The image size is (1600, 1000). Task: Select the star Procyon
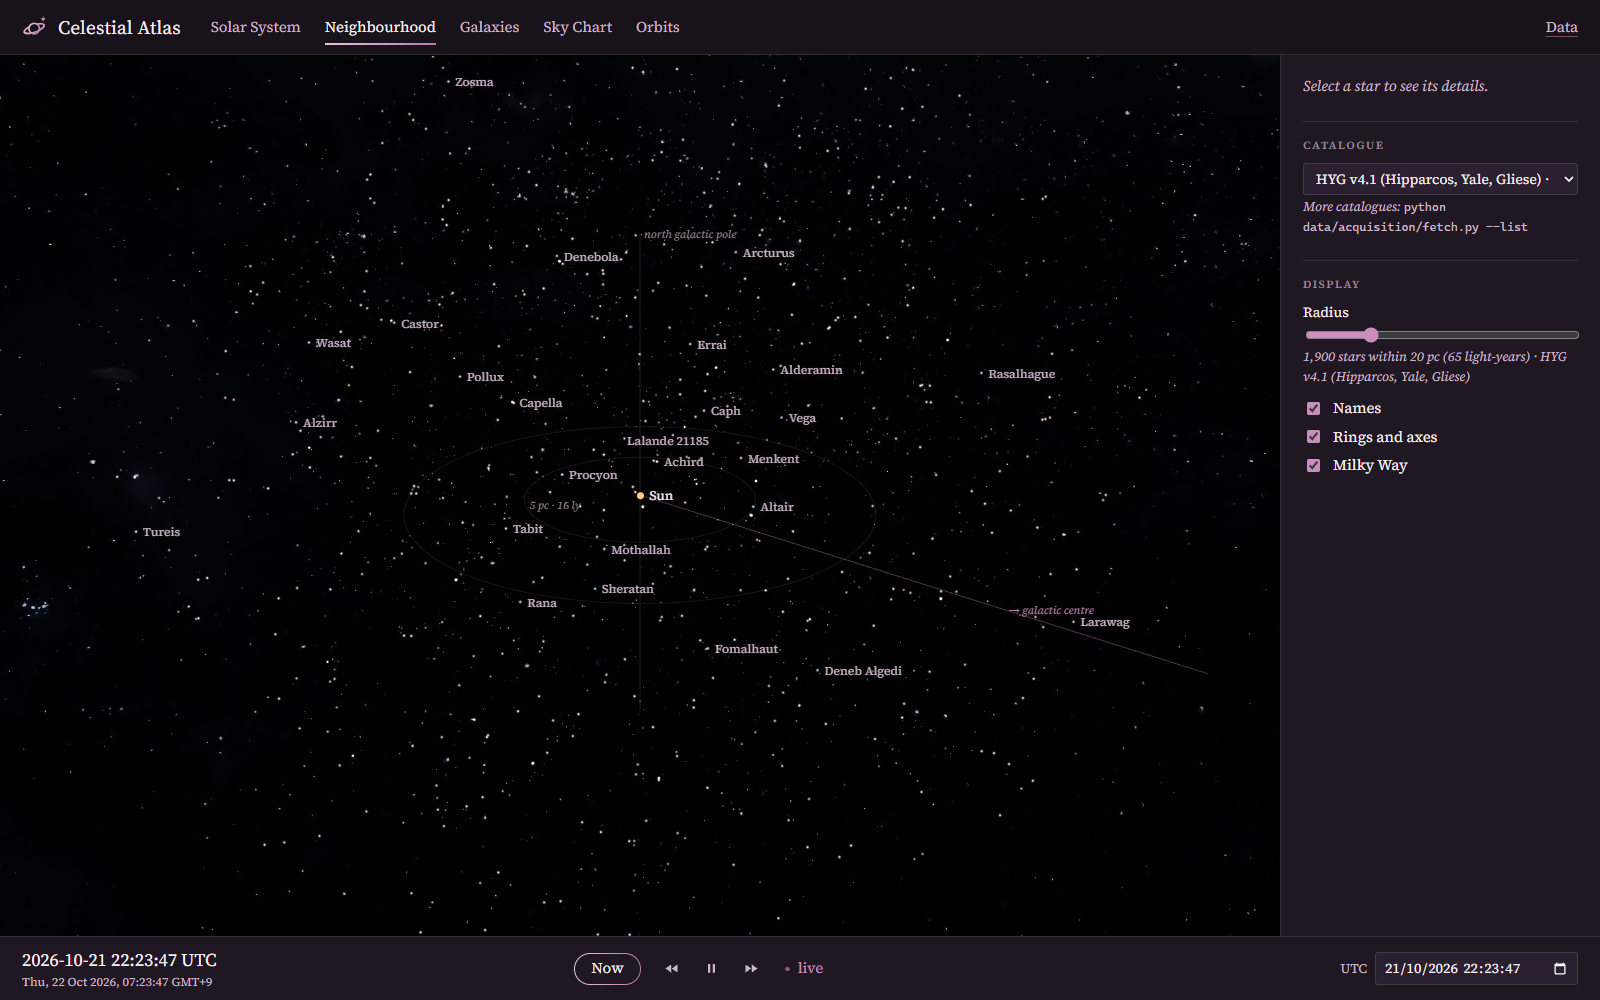pos(592,475)
